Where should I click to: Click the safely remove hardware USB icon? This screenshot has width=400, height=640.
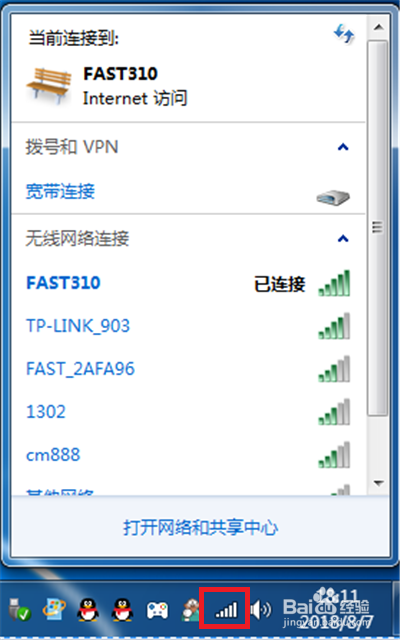click(x=20, y=610)
